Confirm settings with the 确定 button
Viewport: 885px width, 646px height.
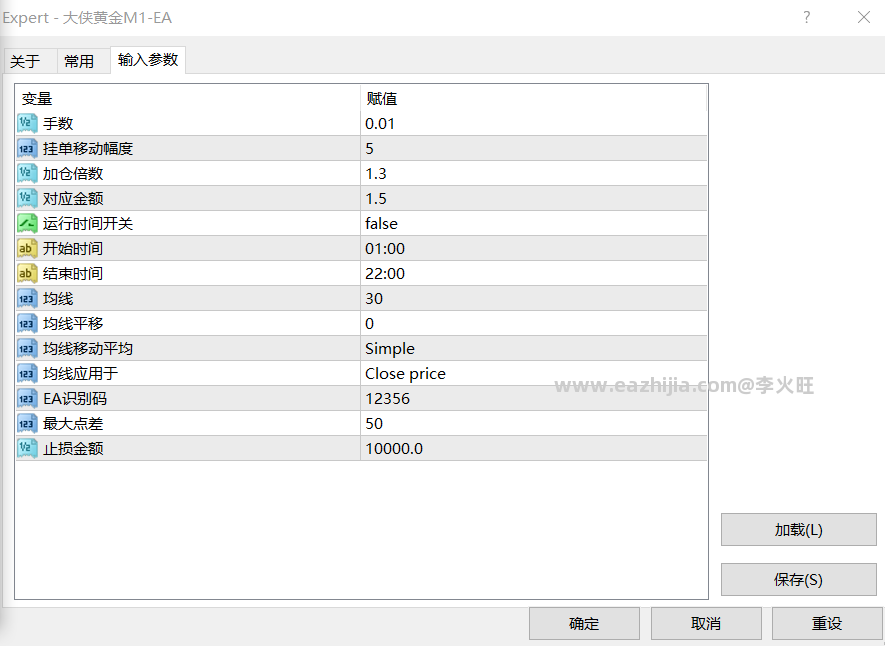click(584, 623)
